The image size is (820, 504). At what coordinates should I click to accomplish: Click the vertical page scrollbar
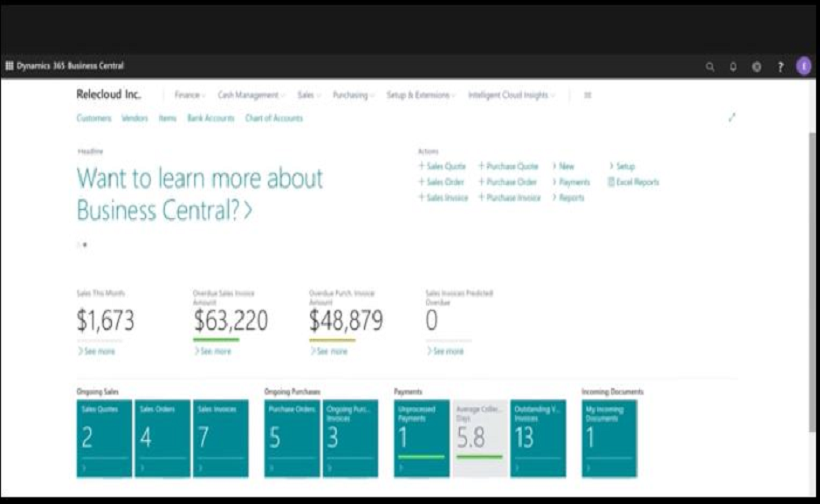(812, 282)
